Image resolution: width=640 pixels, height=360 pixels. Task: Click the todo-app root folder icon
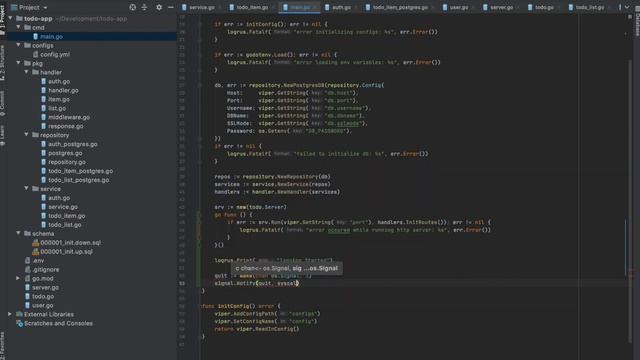point(19,18)
